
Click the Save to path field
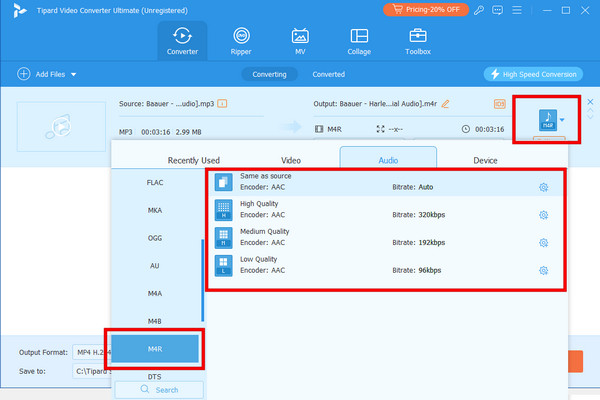pos(92,371)
